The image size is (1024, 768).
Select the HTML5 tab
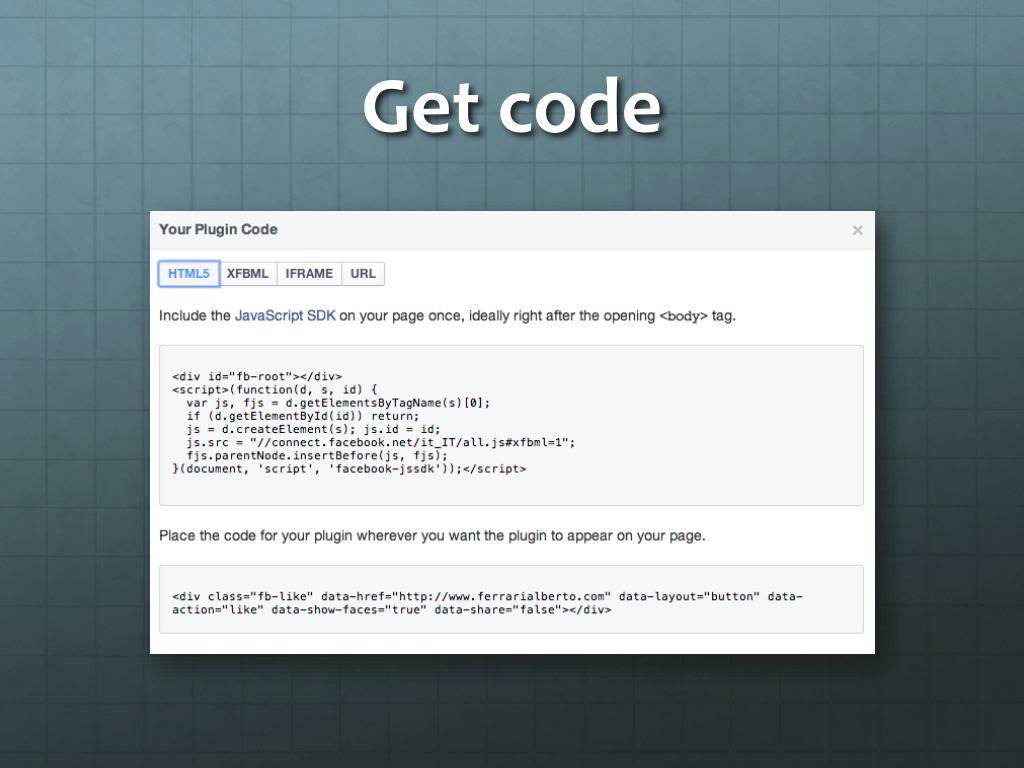(189, 274)
